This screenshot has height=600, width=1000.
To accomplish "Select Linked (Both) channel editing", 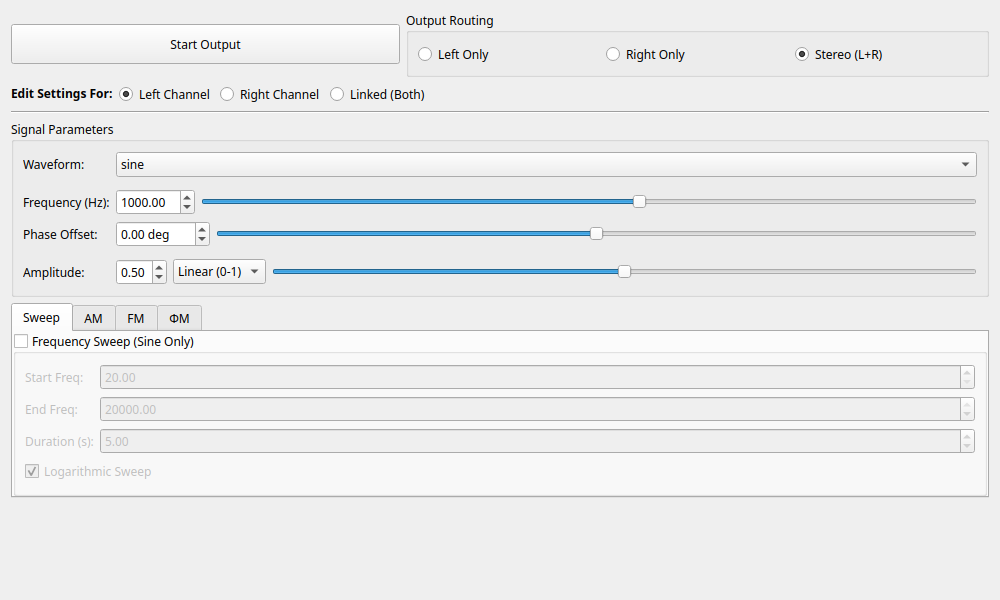I will tap(338, 95).
